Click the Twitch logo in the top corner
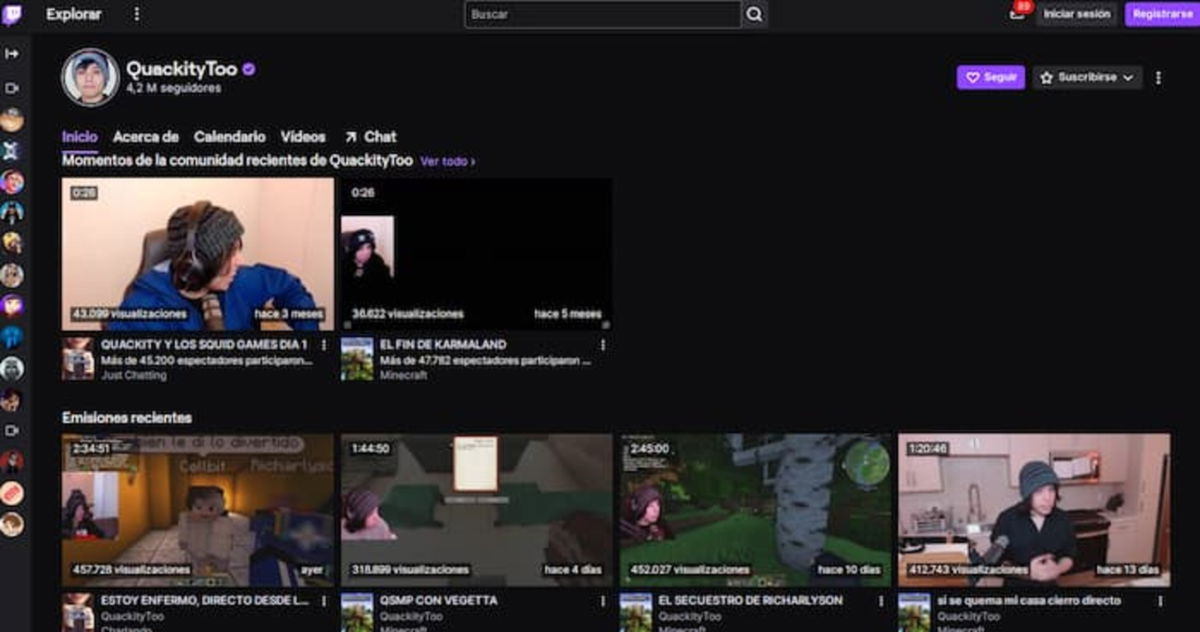The height and width of the screenshot is (632, 1200). (x=15, y=15)
